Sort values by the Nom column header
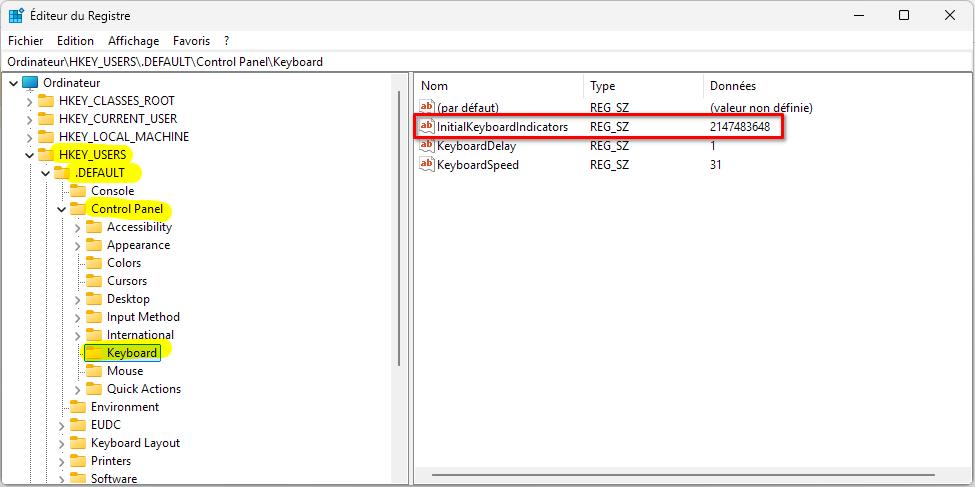 pyautogui.click(x=499, y=86)
